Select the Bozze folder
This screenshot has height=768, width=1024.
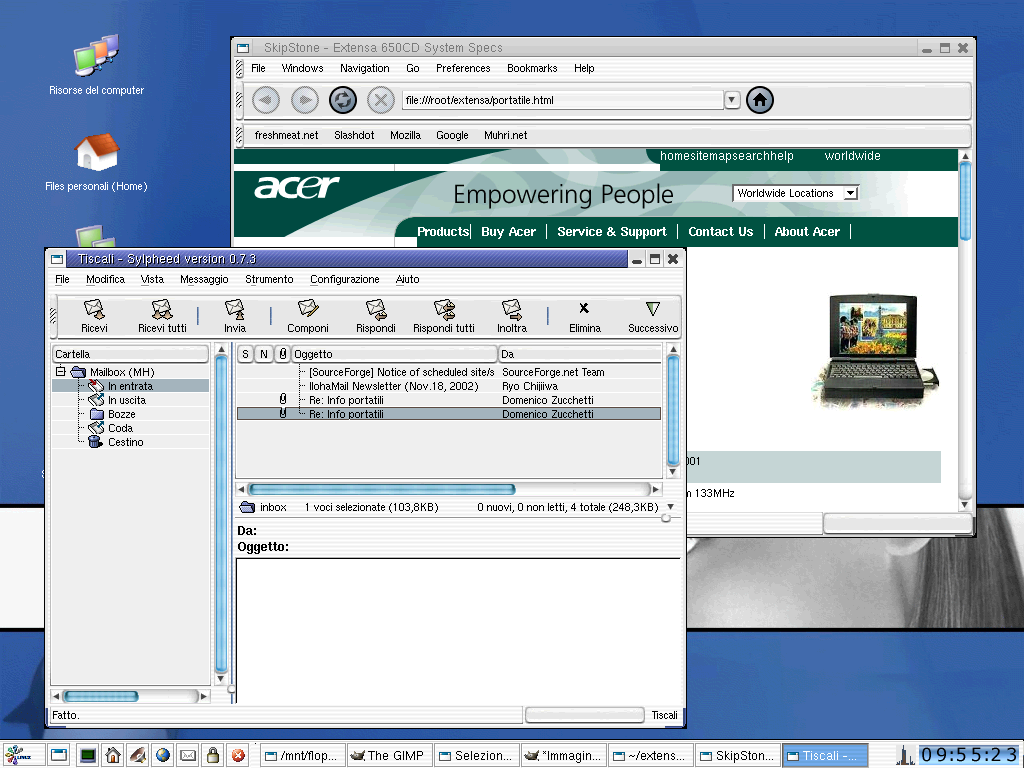121,414
